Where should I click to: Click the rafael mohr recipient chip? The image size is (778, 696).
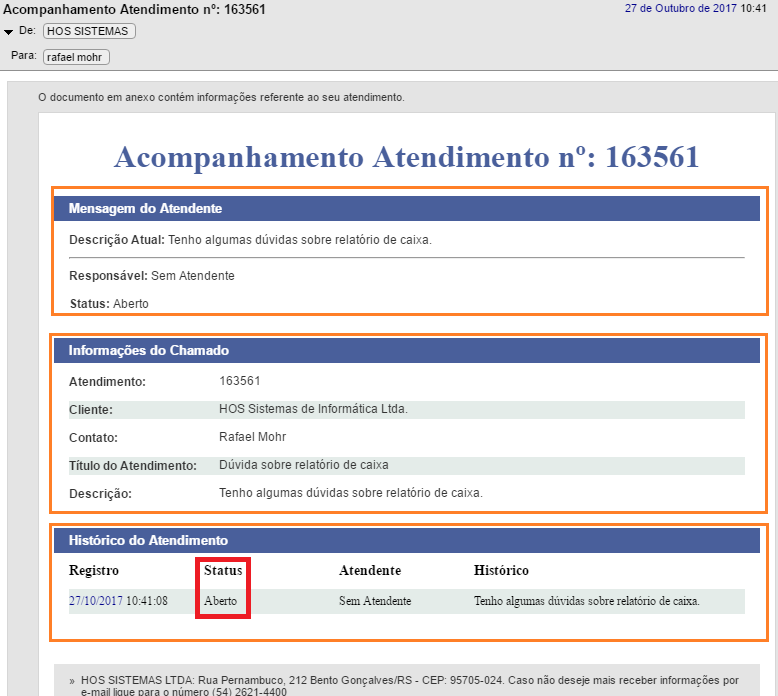76,57
